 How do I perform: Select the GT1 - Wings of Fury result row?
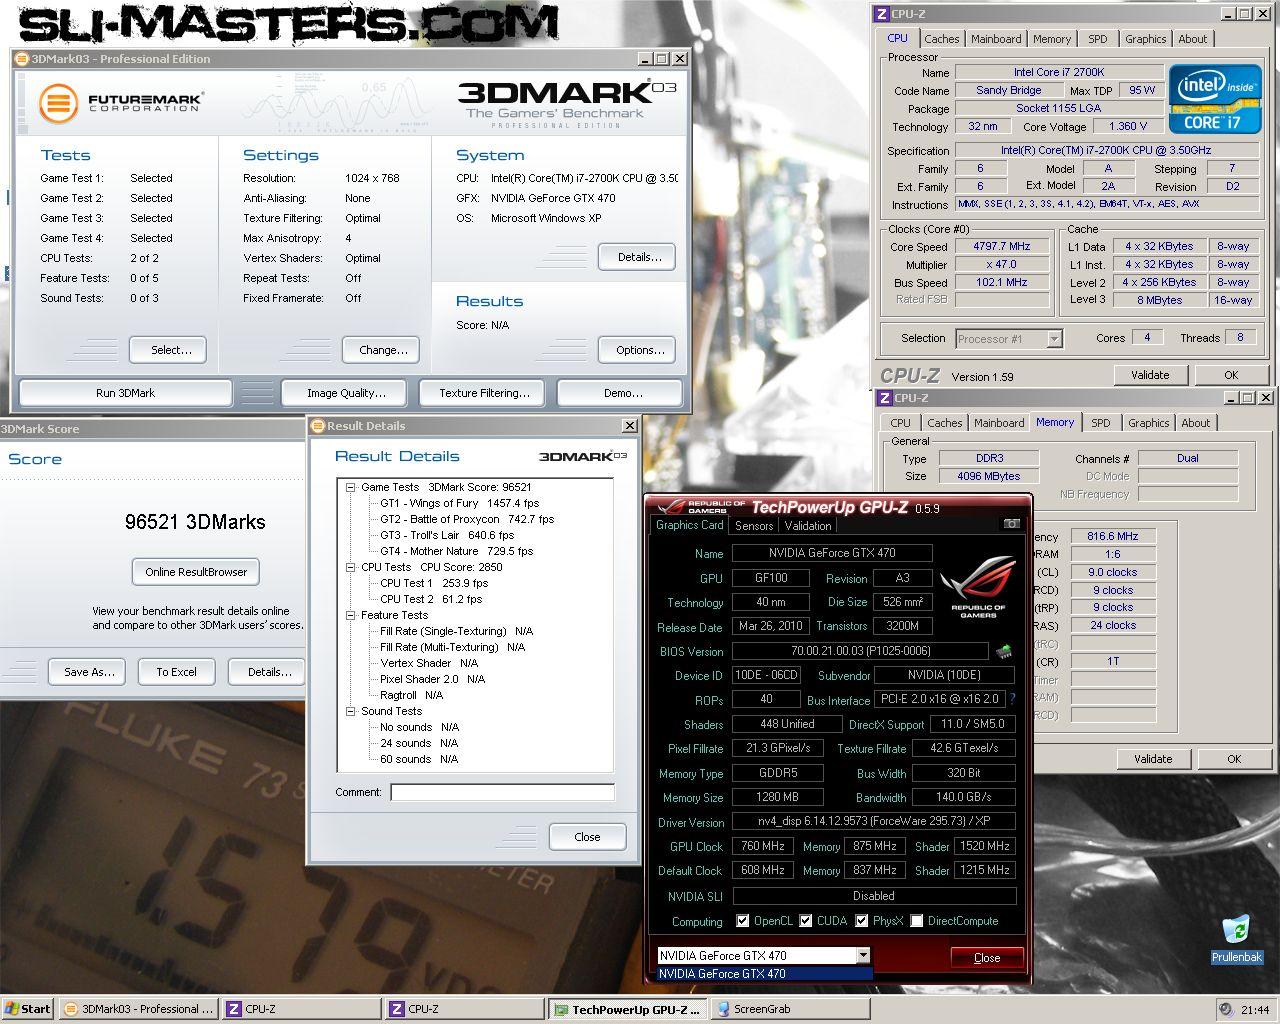459,503
